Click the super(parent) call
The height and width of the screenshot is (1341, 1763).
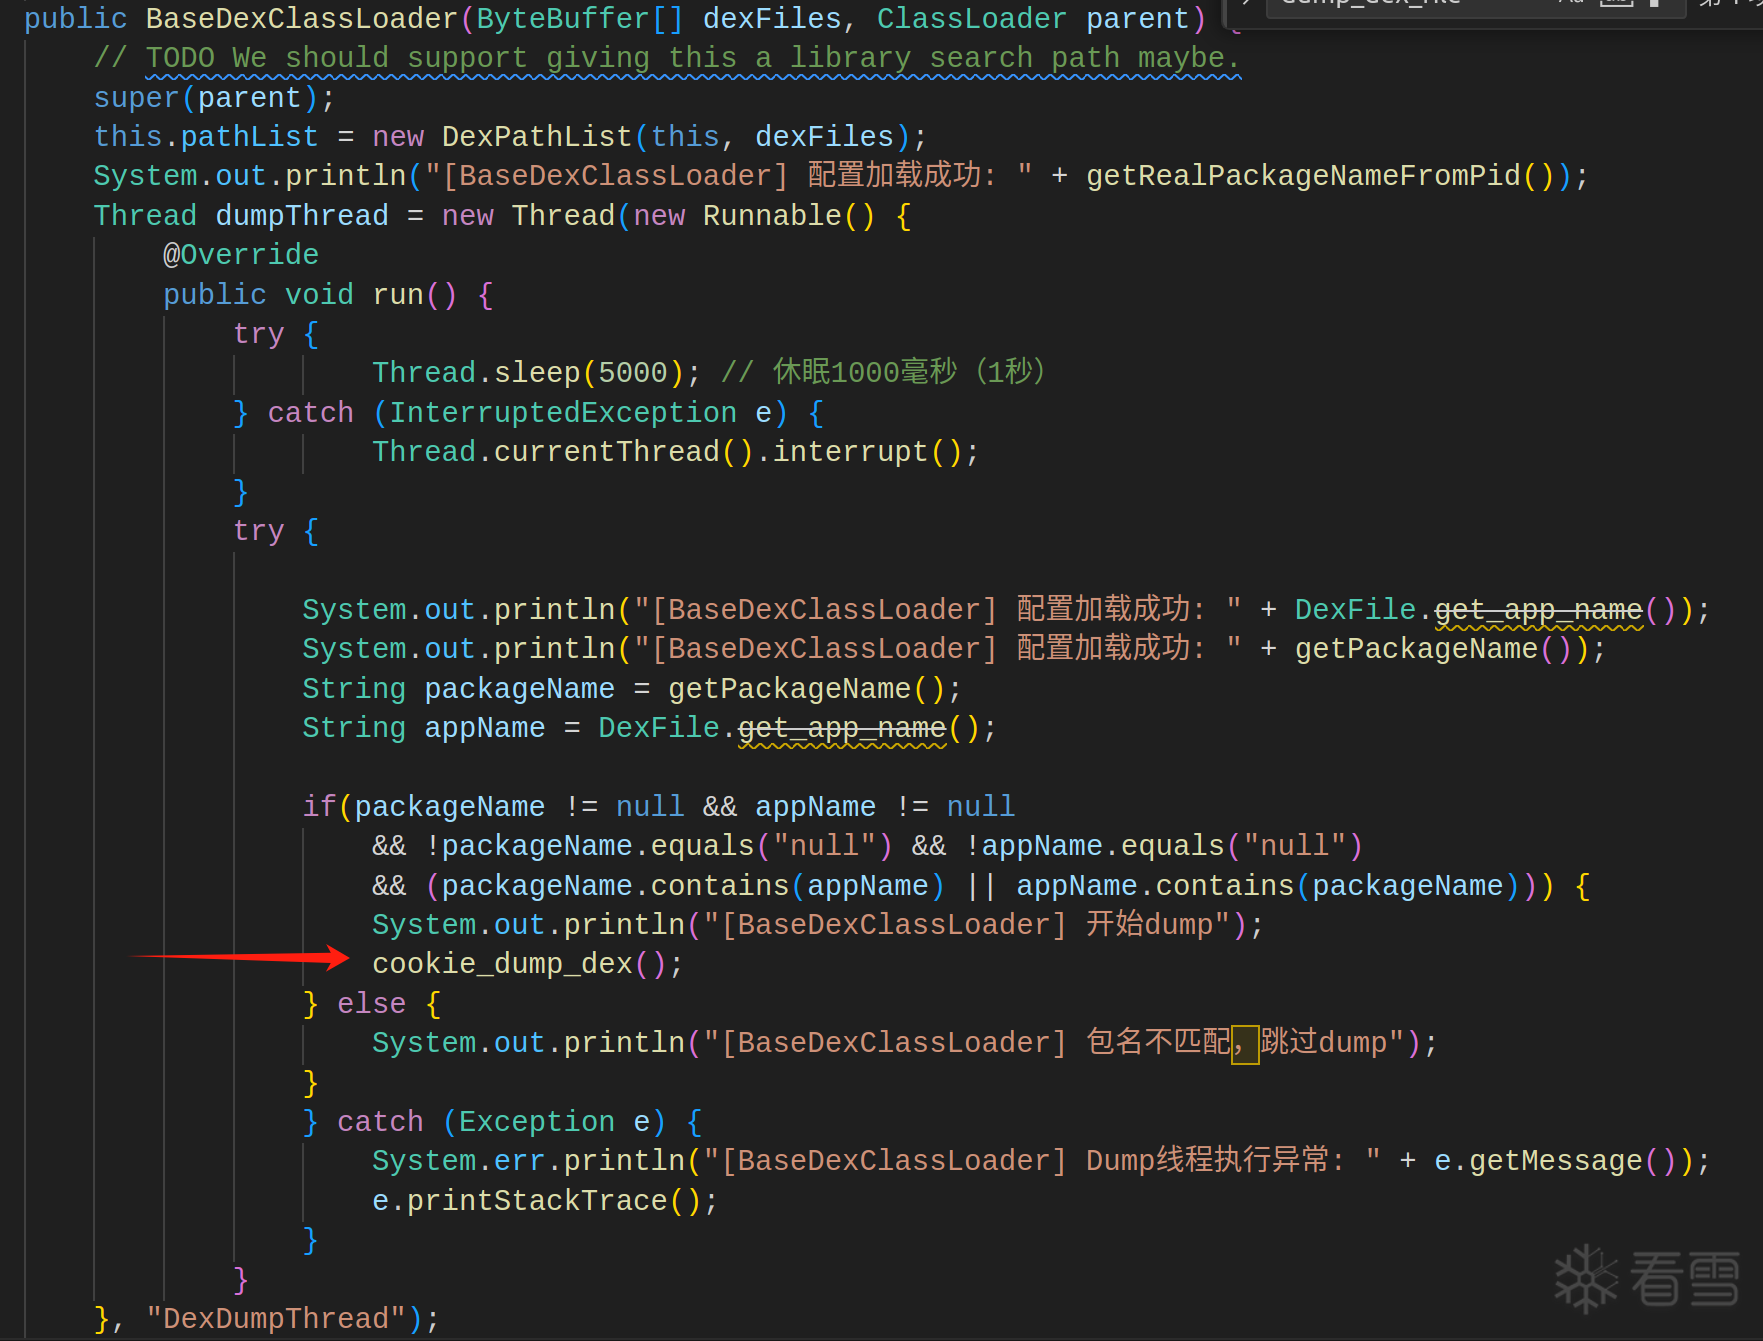(214, 98)
